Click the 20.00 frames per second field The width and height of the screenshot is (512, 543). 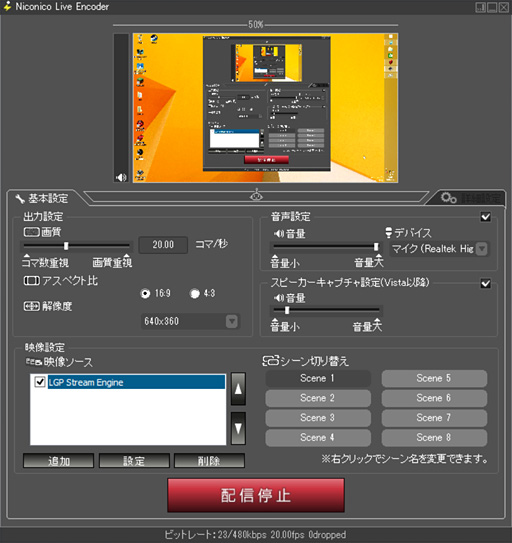coord(163,245)
